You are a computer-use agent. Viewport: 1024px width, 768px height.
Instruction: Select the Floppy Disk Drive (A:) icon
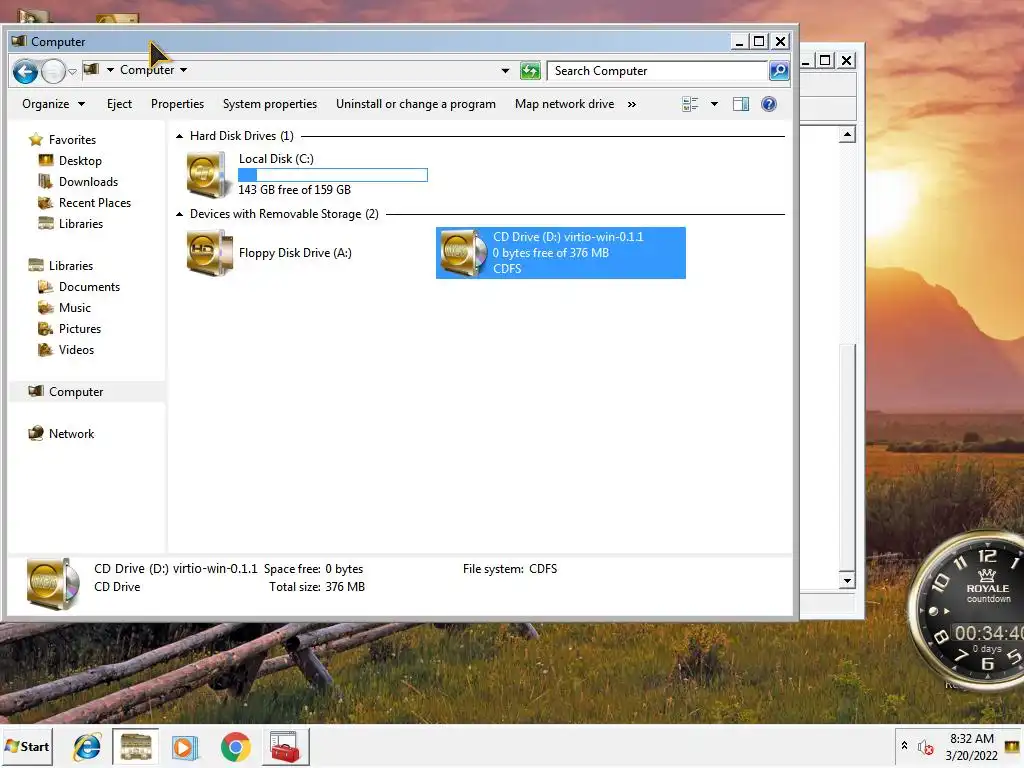(x=209, y=253)
